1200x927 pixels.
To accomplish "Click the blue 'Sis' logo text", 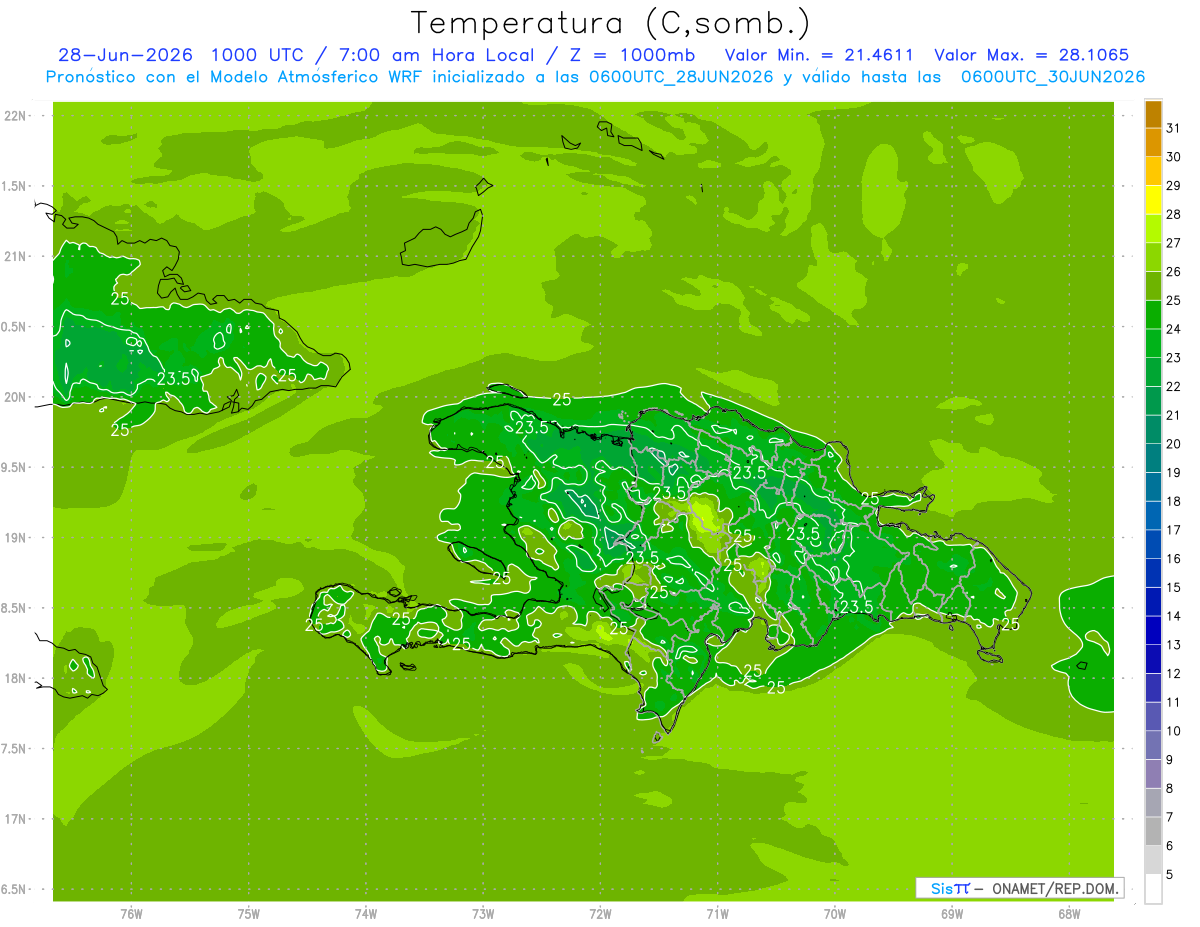I will (941, 888).
